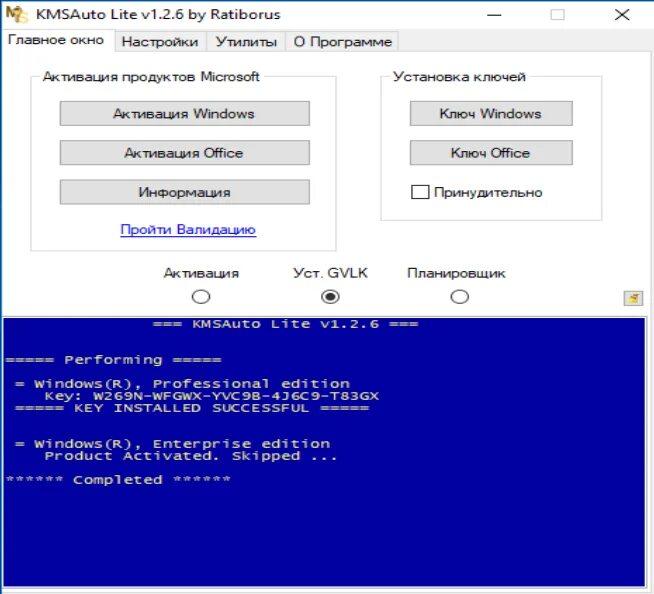
Task: Click the Completed line in console
Action: pyautogui.click(x=118, y=480)
